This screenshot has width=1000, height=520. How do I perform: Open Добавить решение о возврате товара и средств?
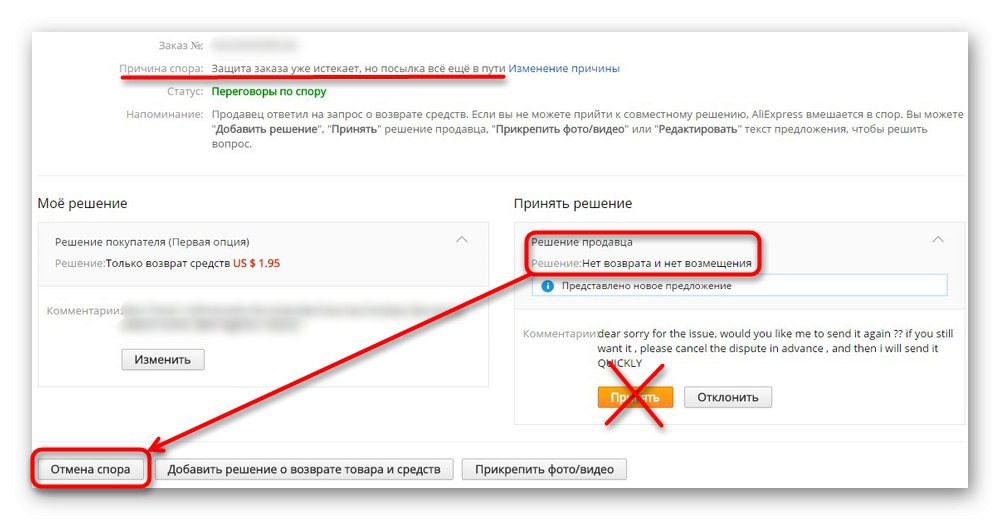(304, 469)
